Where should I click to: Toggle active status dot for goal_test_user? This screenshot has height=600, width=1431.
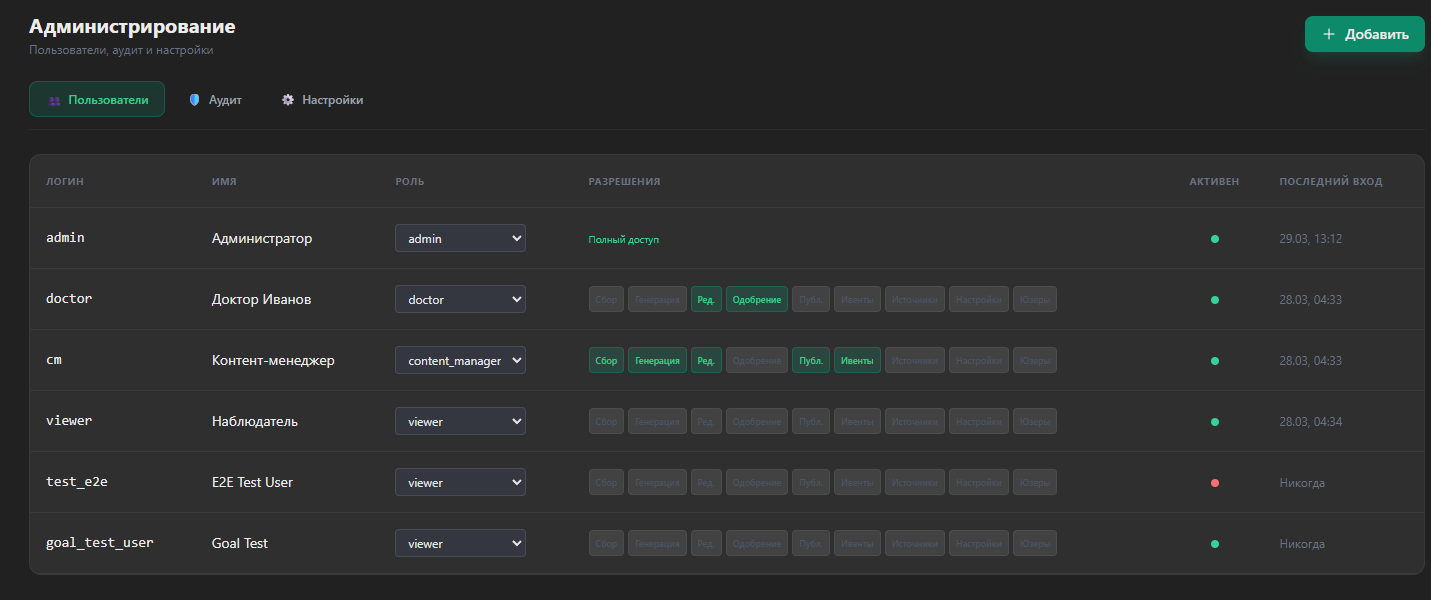click(x=1214, y=544)
